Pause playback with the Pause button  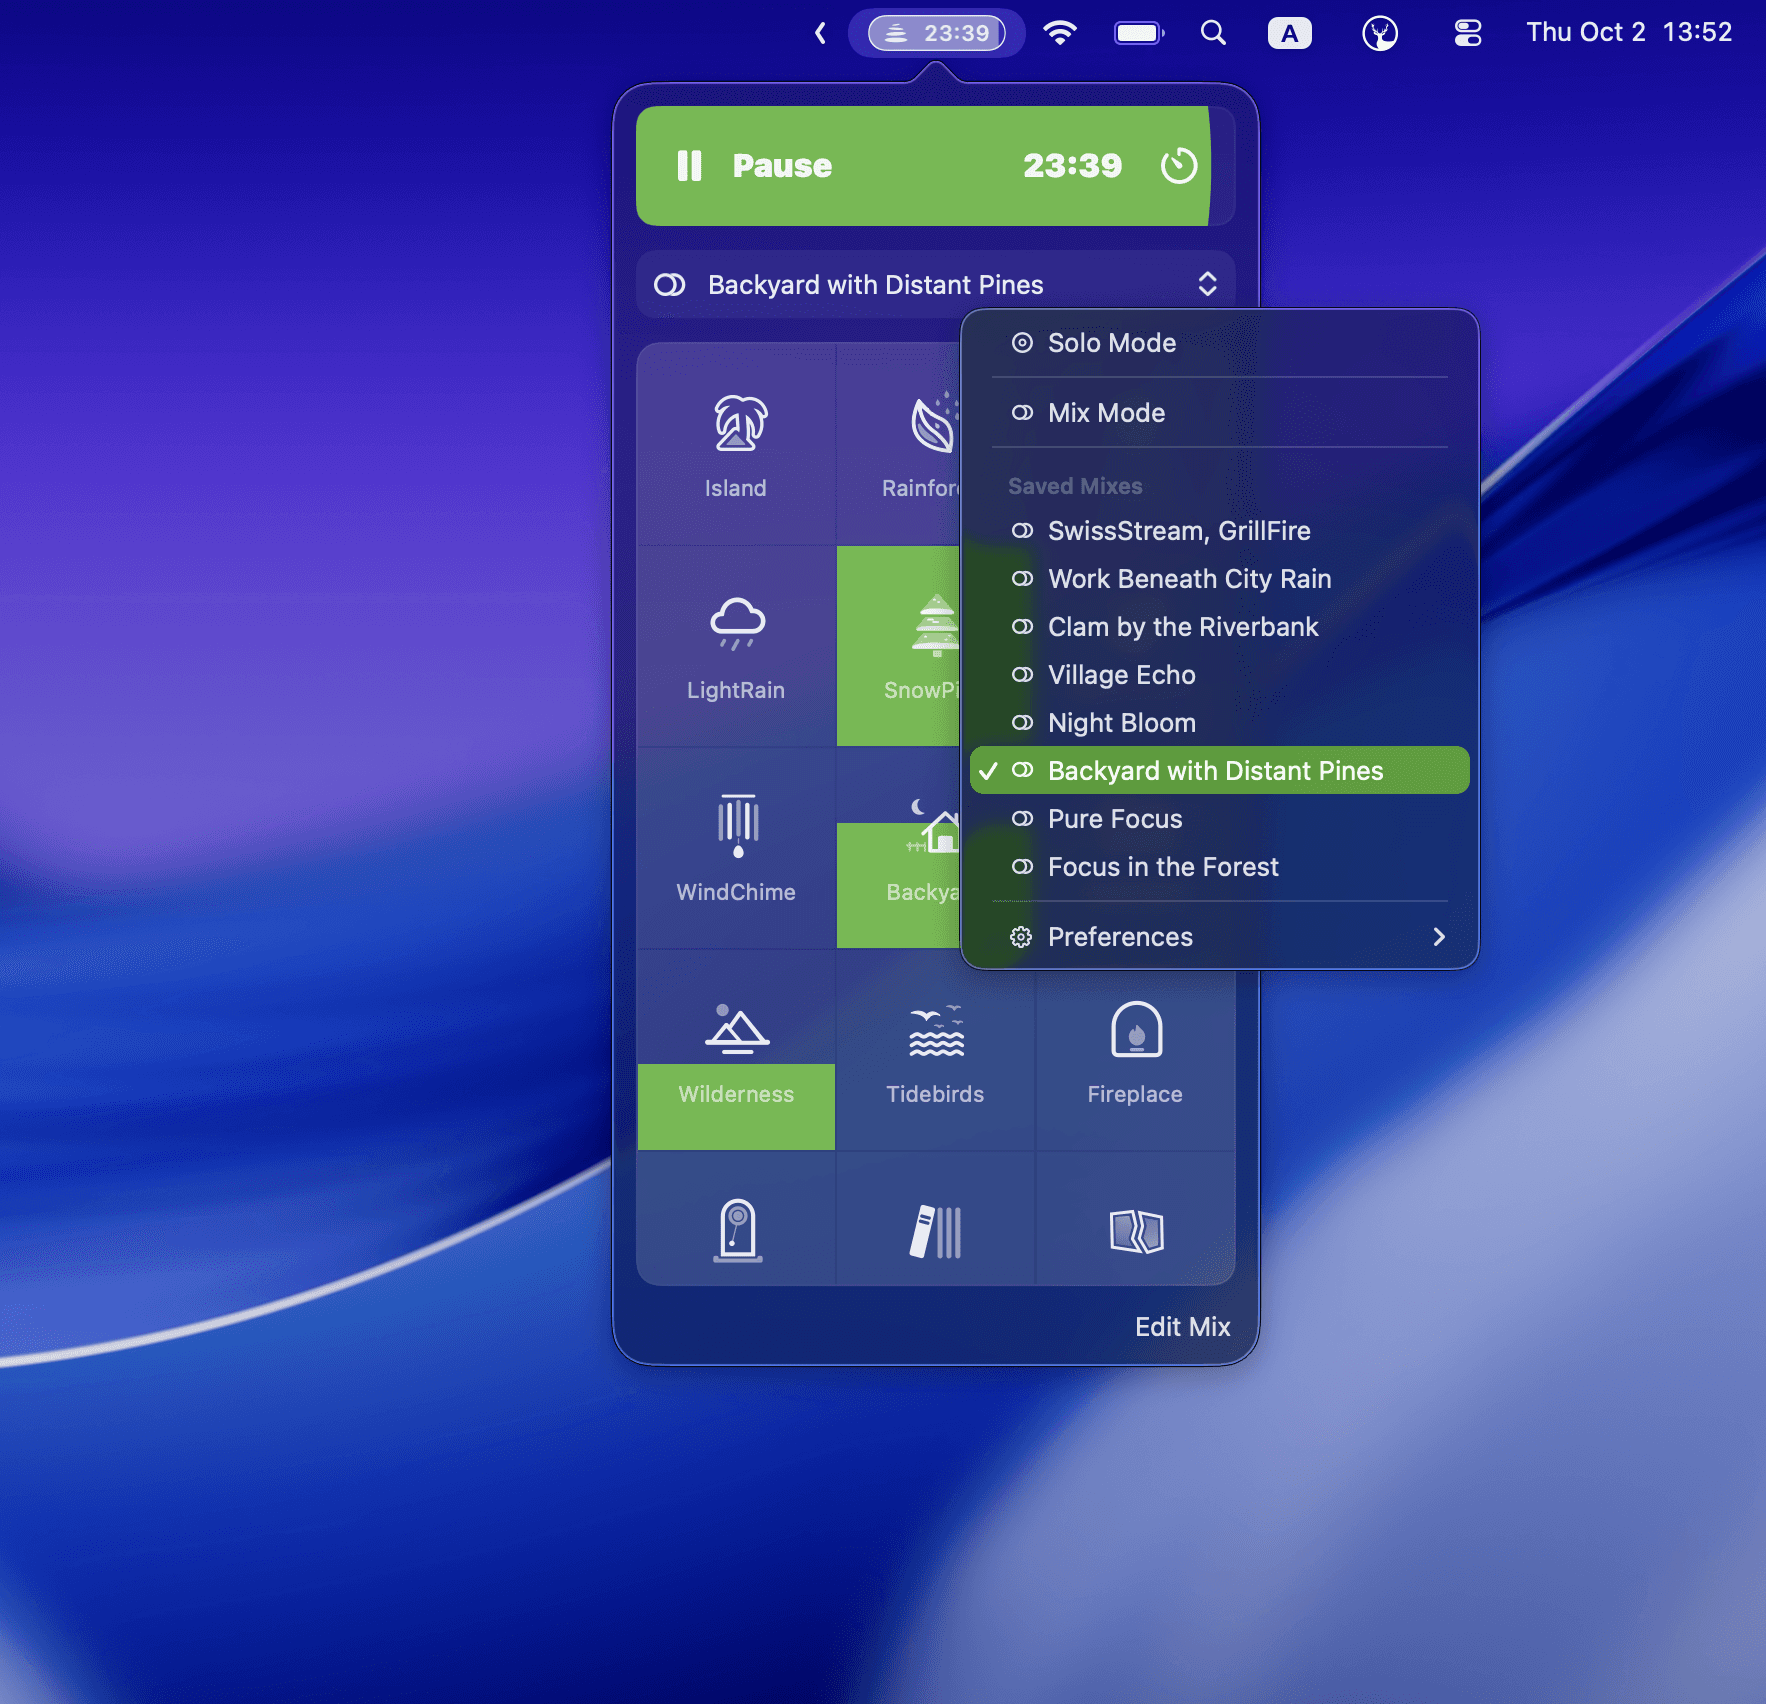tap(755, 166)
